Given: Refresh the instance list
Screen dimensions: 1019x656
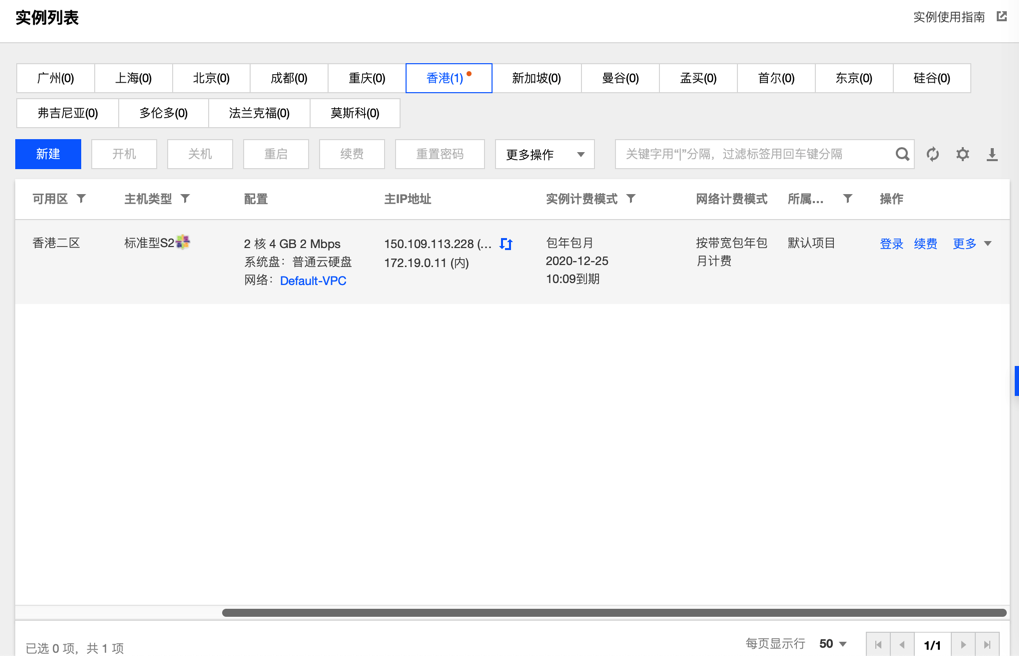Looking at the screenshot, I should pyautogui.click(x=933, y=154).
